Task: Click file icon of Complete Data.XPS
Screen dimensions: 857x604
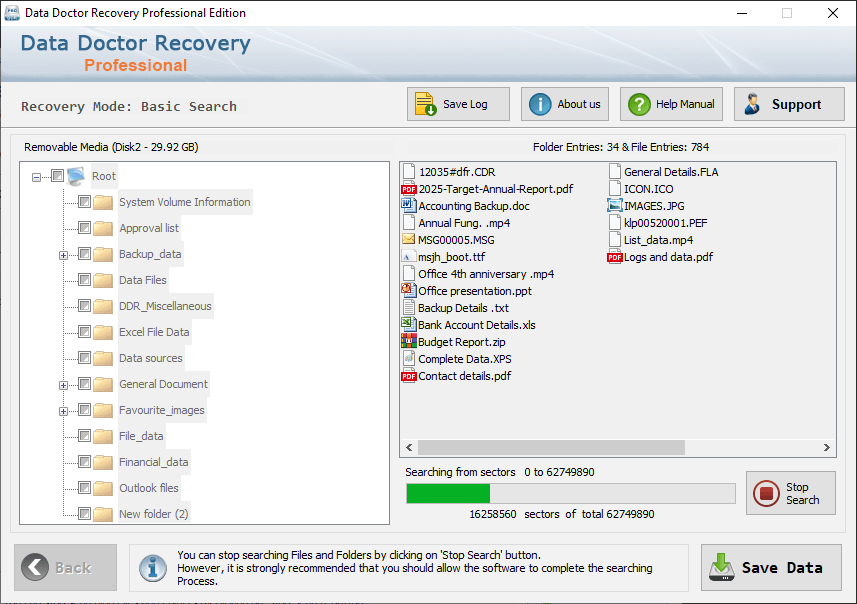Action: coord(408,359)
